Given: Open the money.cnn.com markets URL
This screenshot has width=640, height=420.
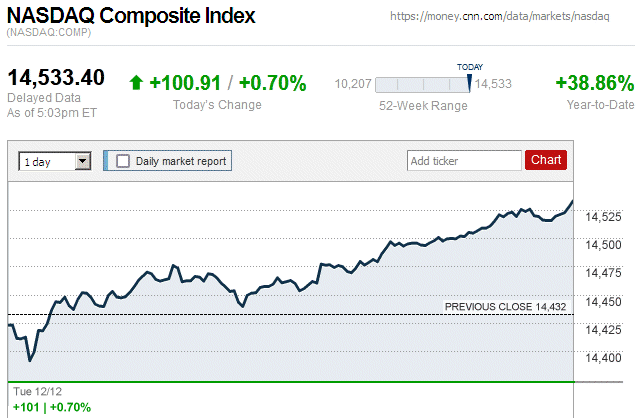Looking at the screenshot, I should click(499, 18).
